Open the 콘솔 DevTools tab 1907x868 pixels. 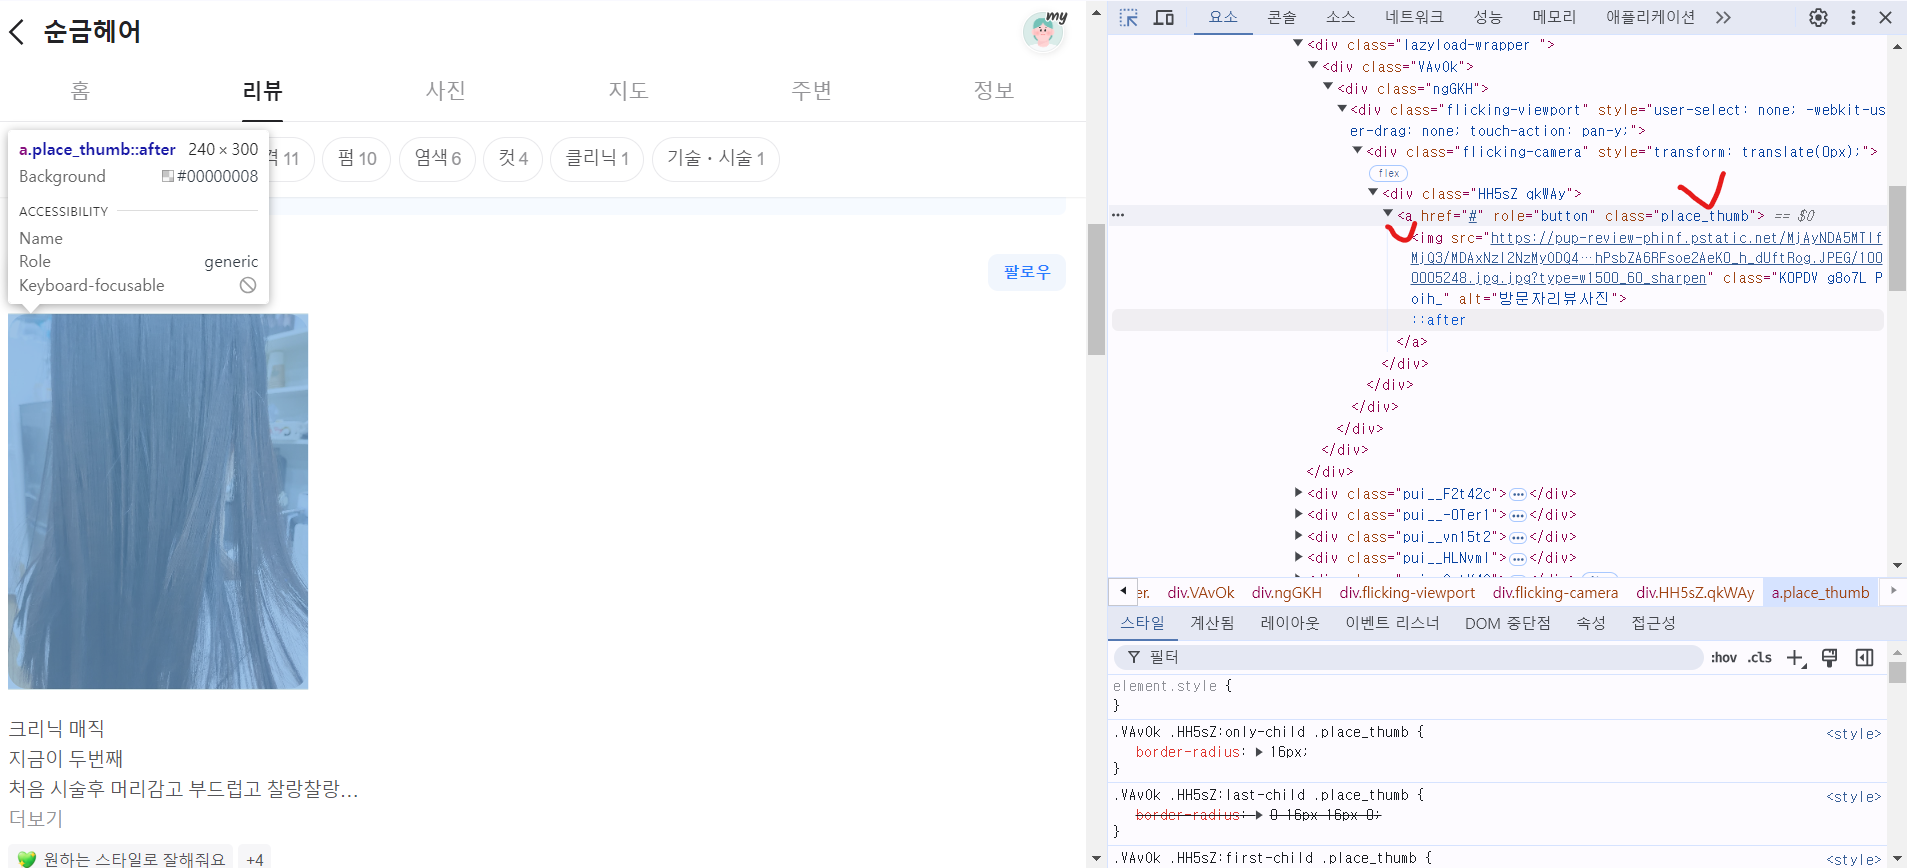tap(1282, 17)
